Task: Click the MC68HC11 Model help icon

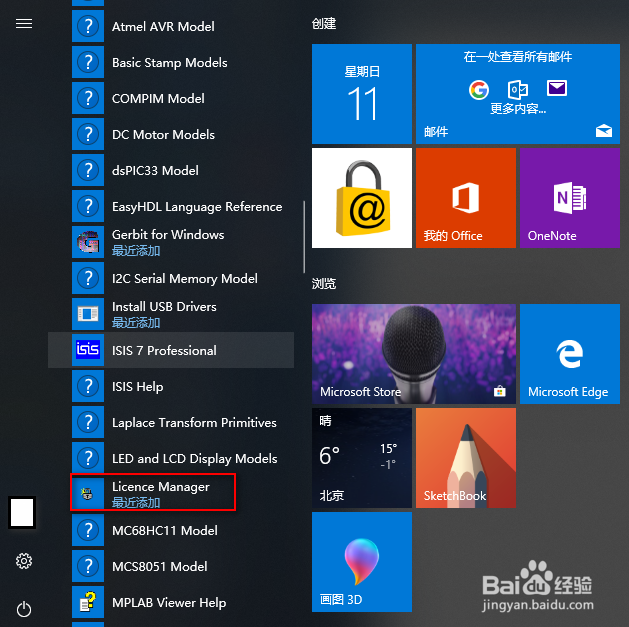Action: [88, 530]
